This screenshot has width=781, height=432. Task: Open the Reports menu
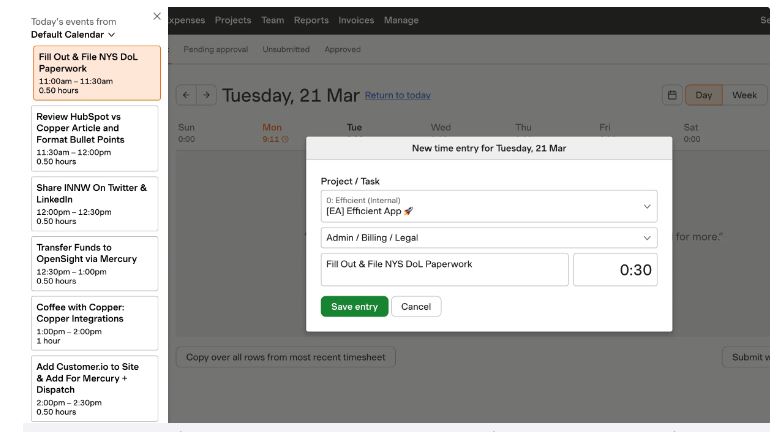[x=311, y=20]
